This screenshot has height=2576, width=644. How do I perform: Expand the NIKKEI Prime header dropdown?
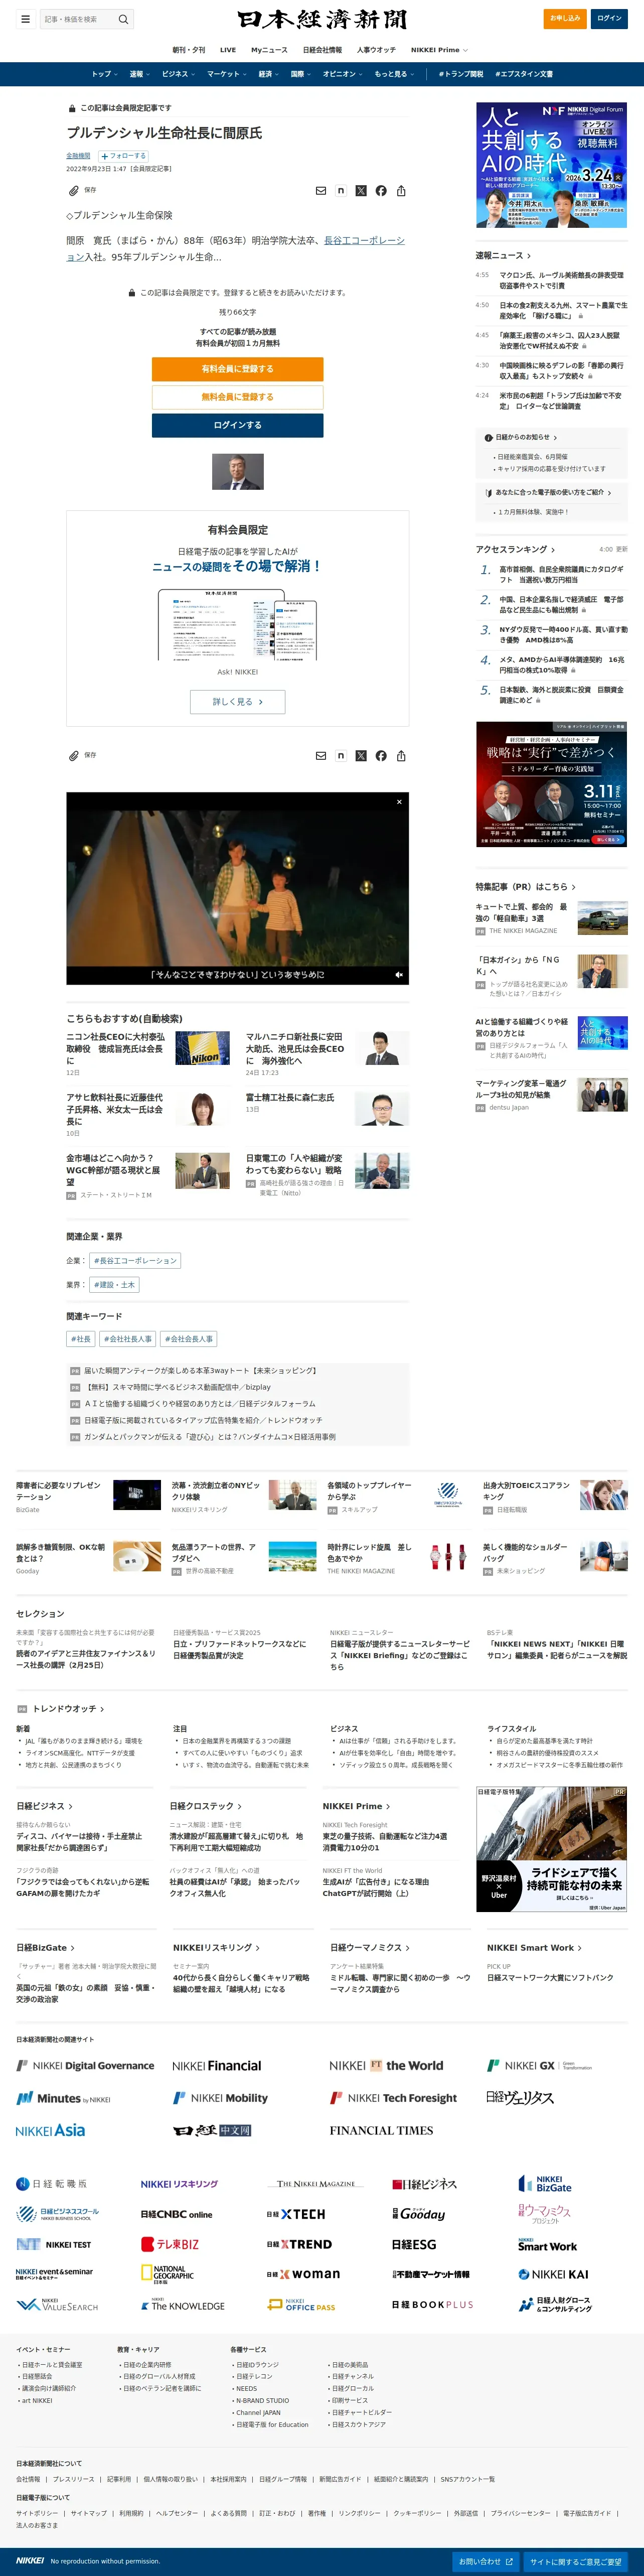click(439, 50)
